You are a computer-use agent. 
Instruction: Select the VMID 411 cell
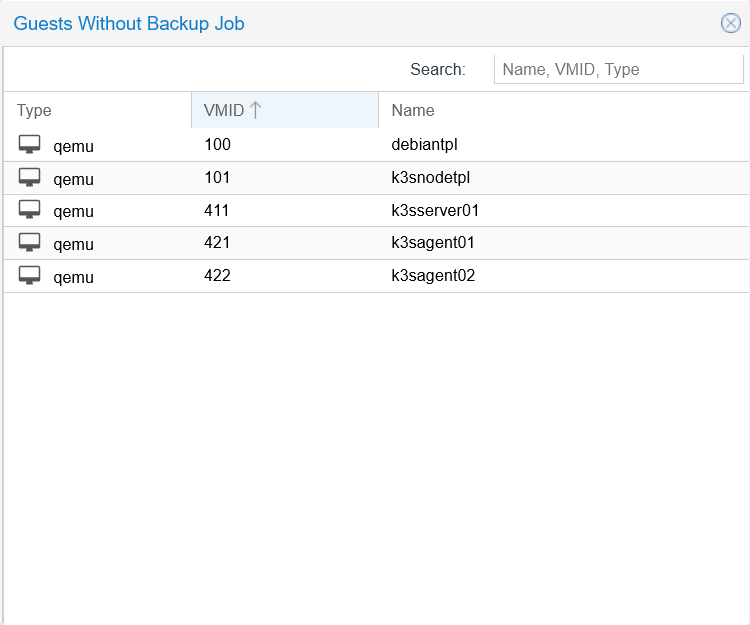(217, 211)
